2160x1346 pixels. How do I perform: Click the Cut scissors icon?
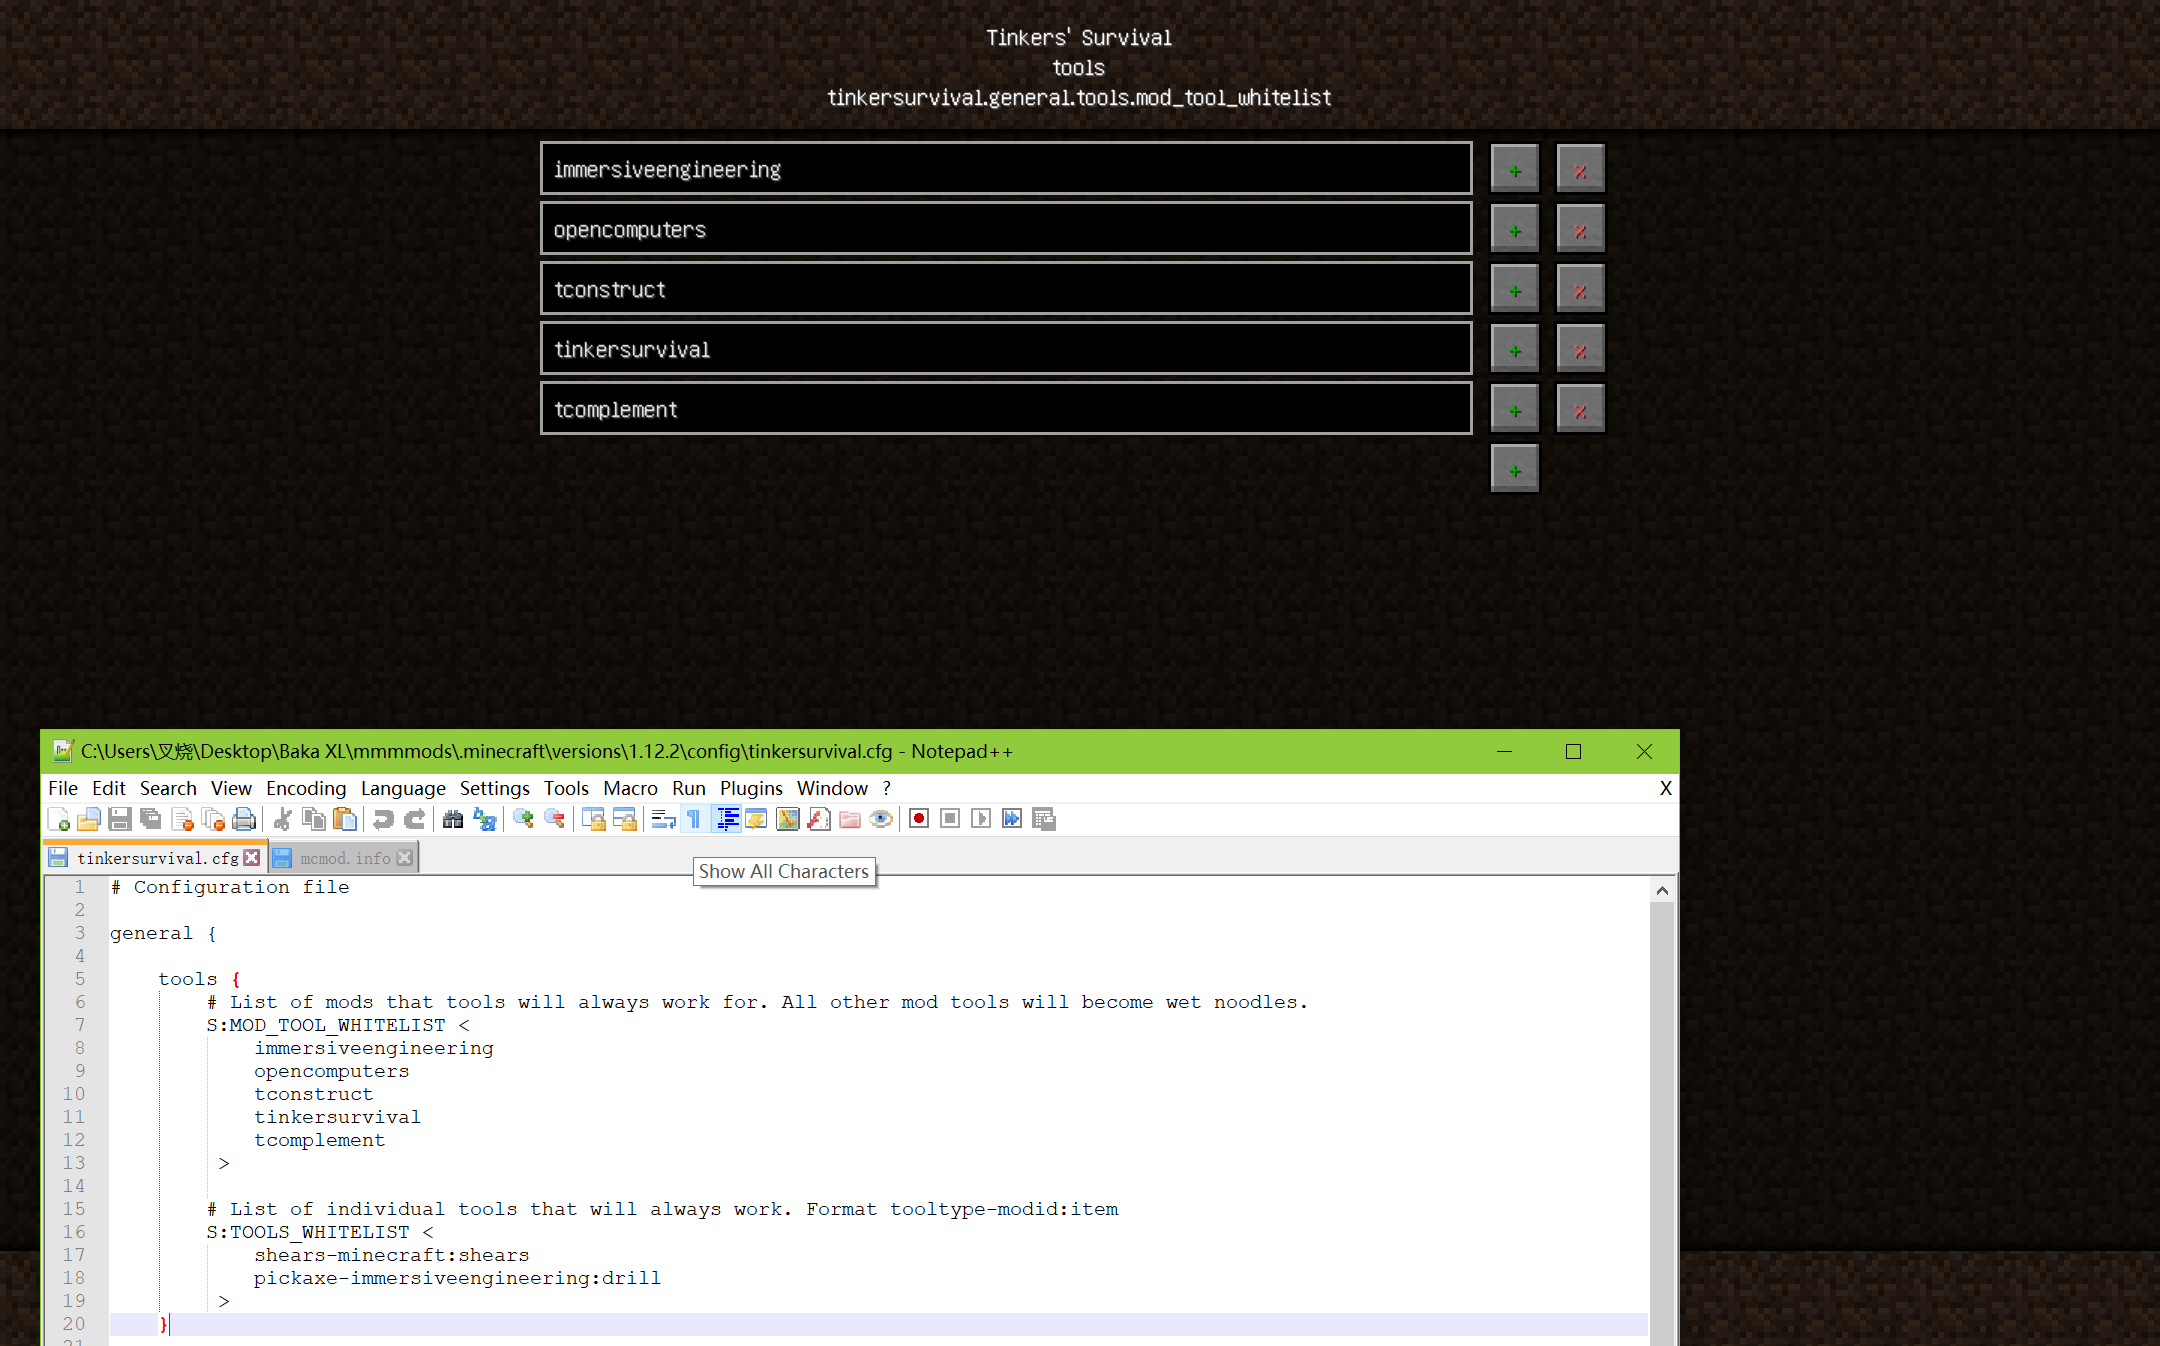[x=283, y=819]
